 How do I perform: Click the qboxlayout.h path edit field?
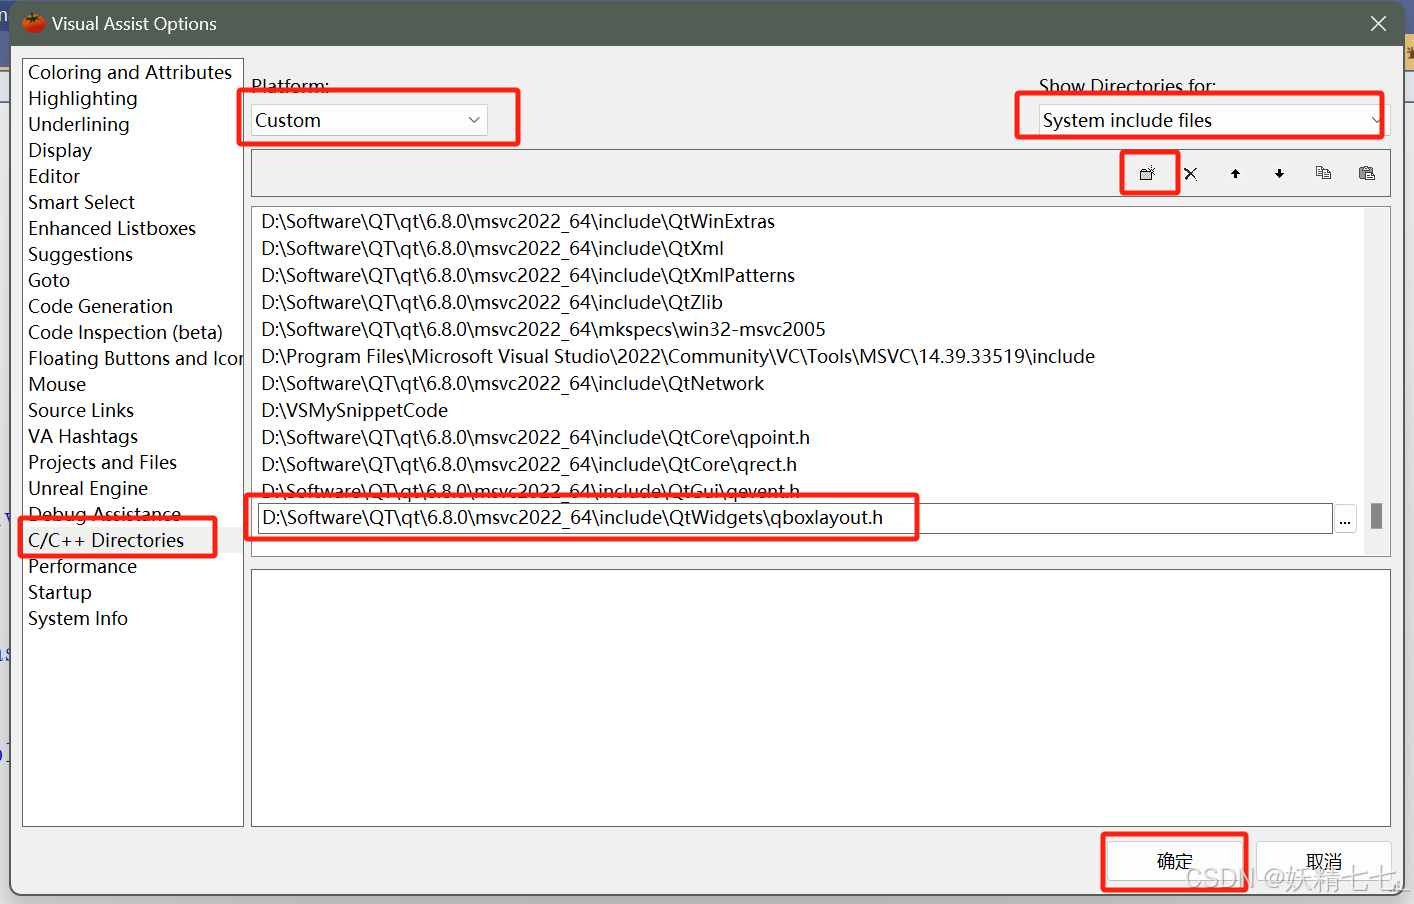pyautogui.click(x=795, y=518)
